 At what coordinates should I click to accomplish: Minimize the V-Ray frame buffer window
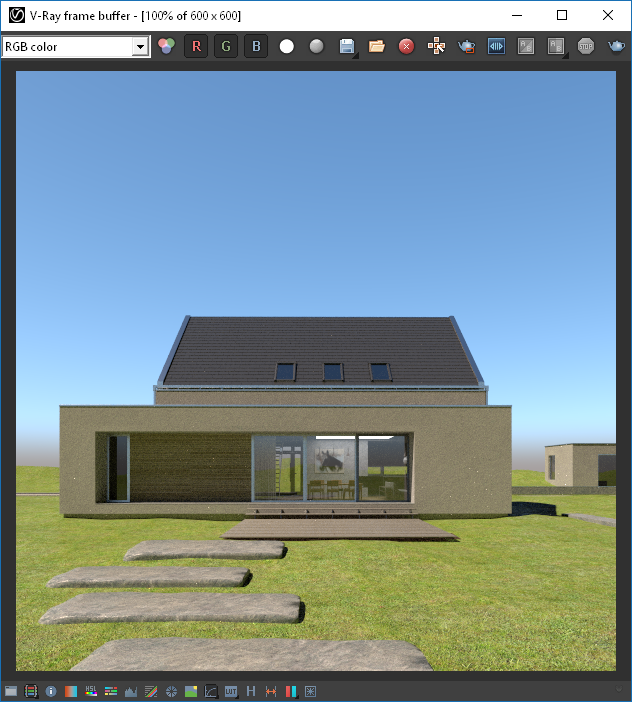[x=517, y=15]
